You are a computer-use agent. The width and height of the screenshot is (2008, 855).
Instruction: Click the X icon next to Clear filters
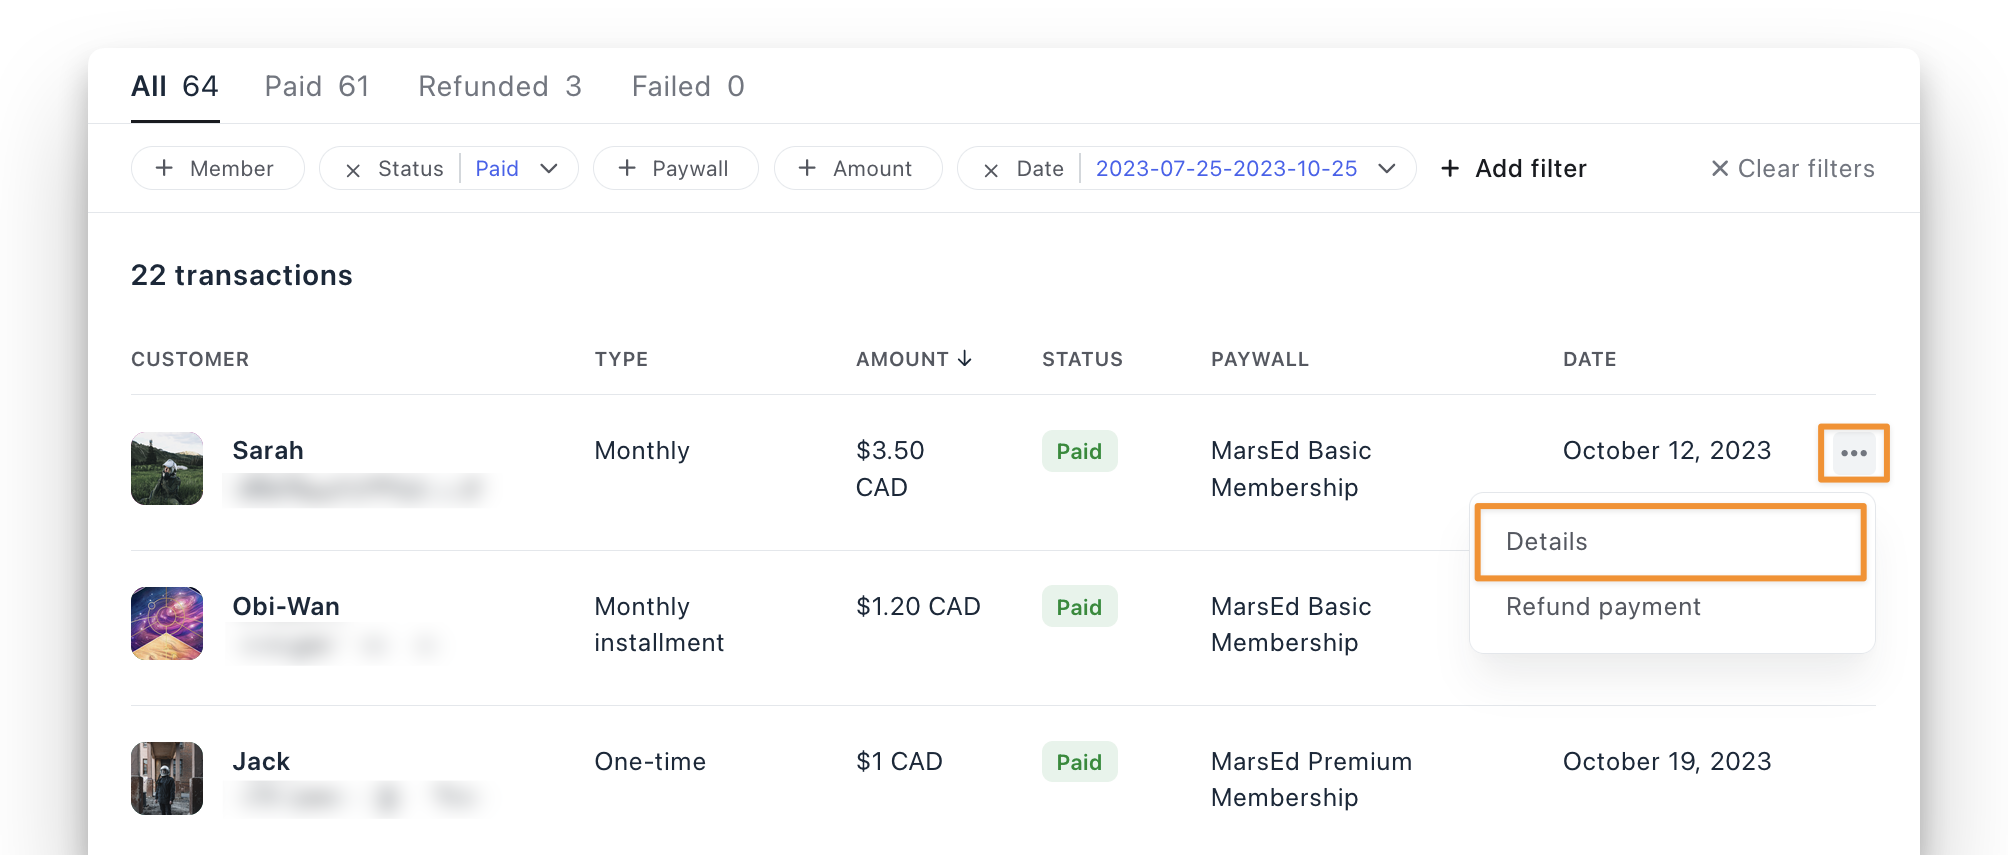tap(1718, 168)
